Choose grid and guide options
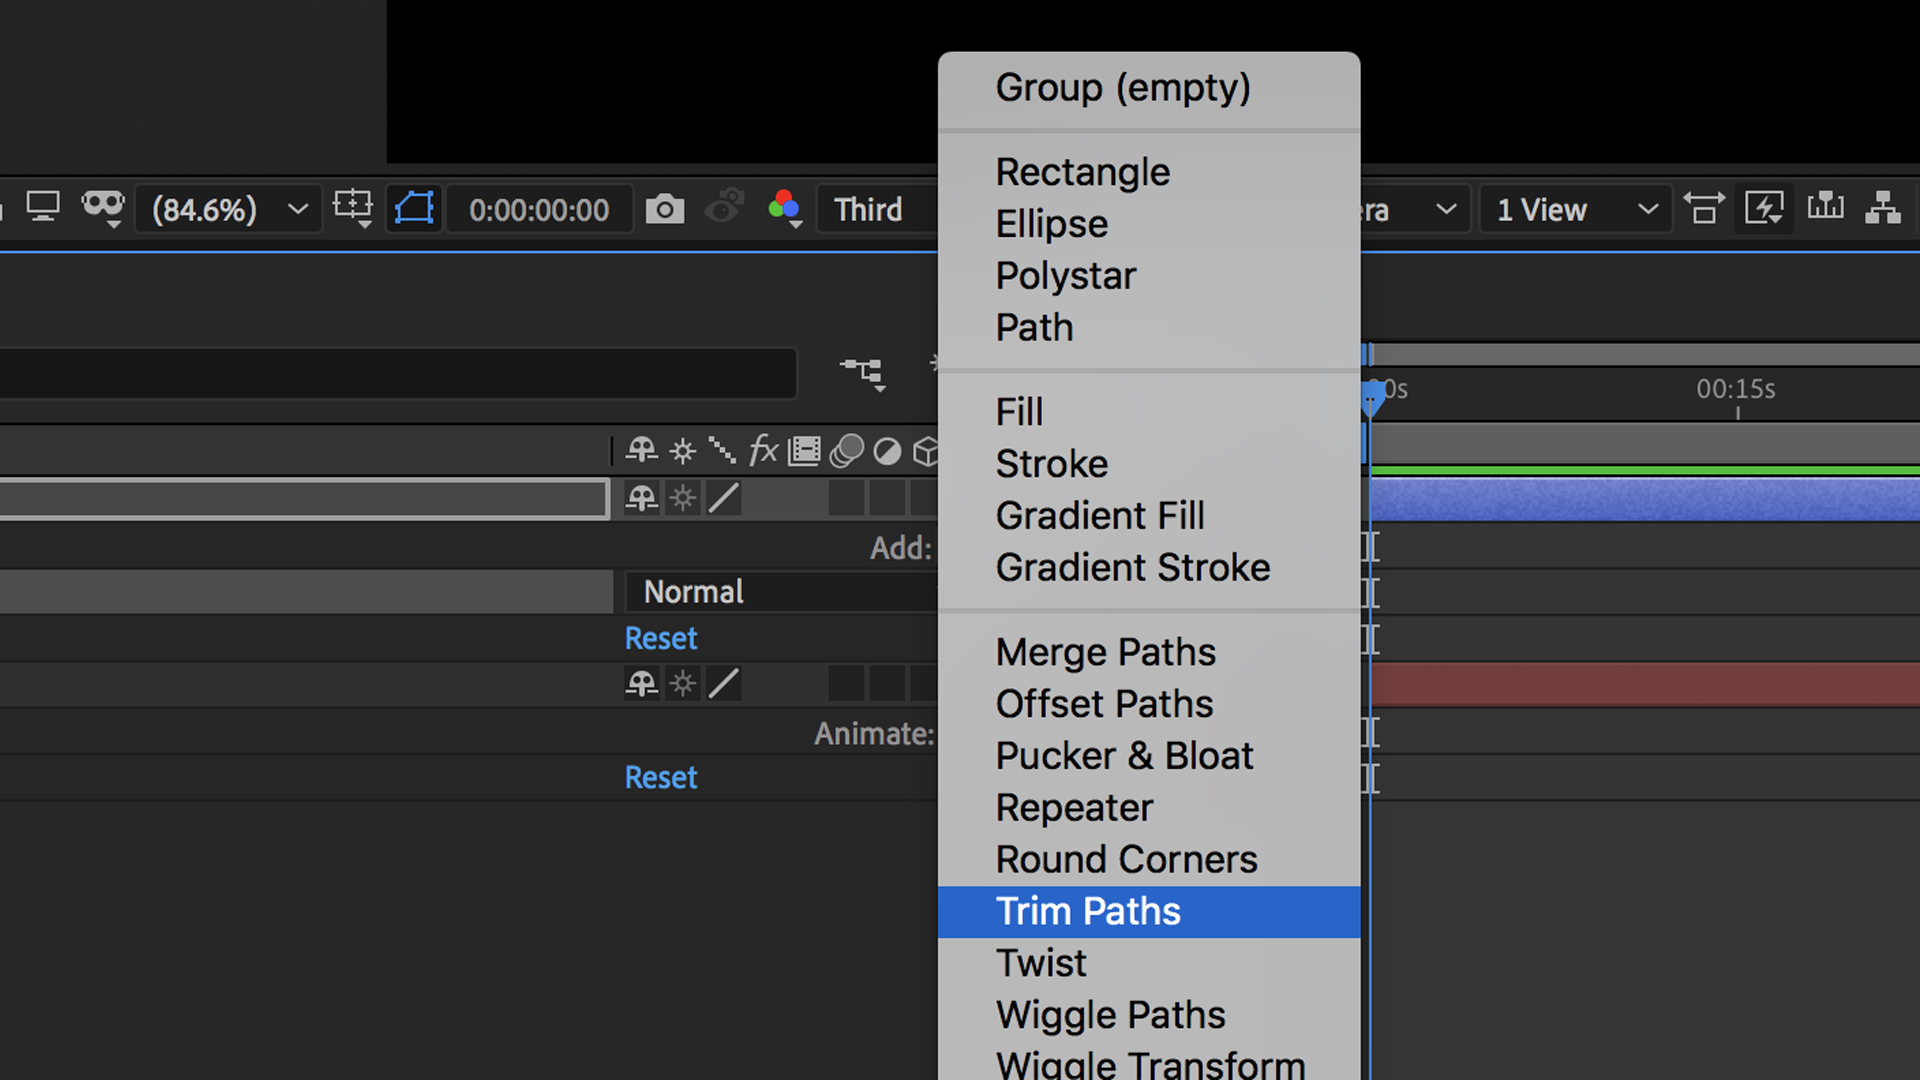This screenshot has height=1080, width=1920. coord(352,209)
